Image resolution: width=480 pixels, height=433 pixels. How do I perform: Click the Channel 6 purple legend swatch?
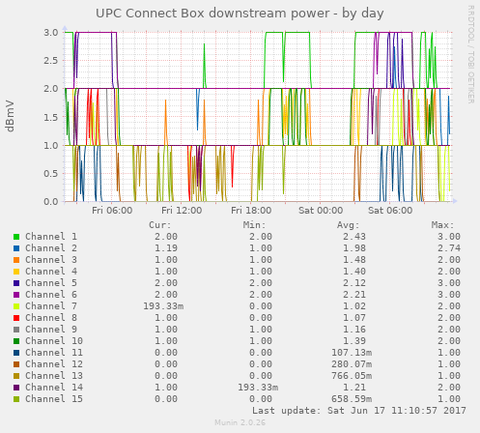pyautogui.click(x=16, y=295)
